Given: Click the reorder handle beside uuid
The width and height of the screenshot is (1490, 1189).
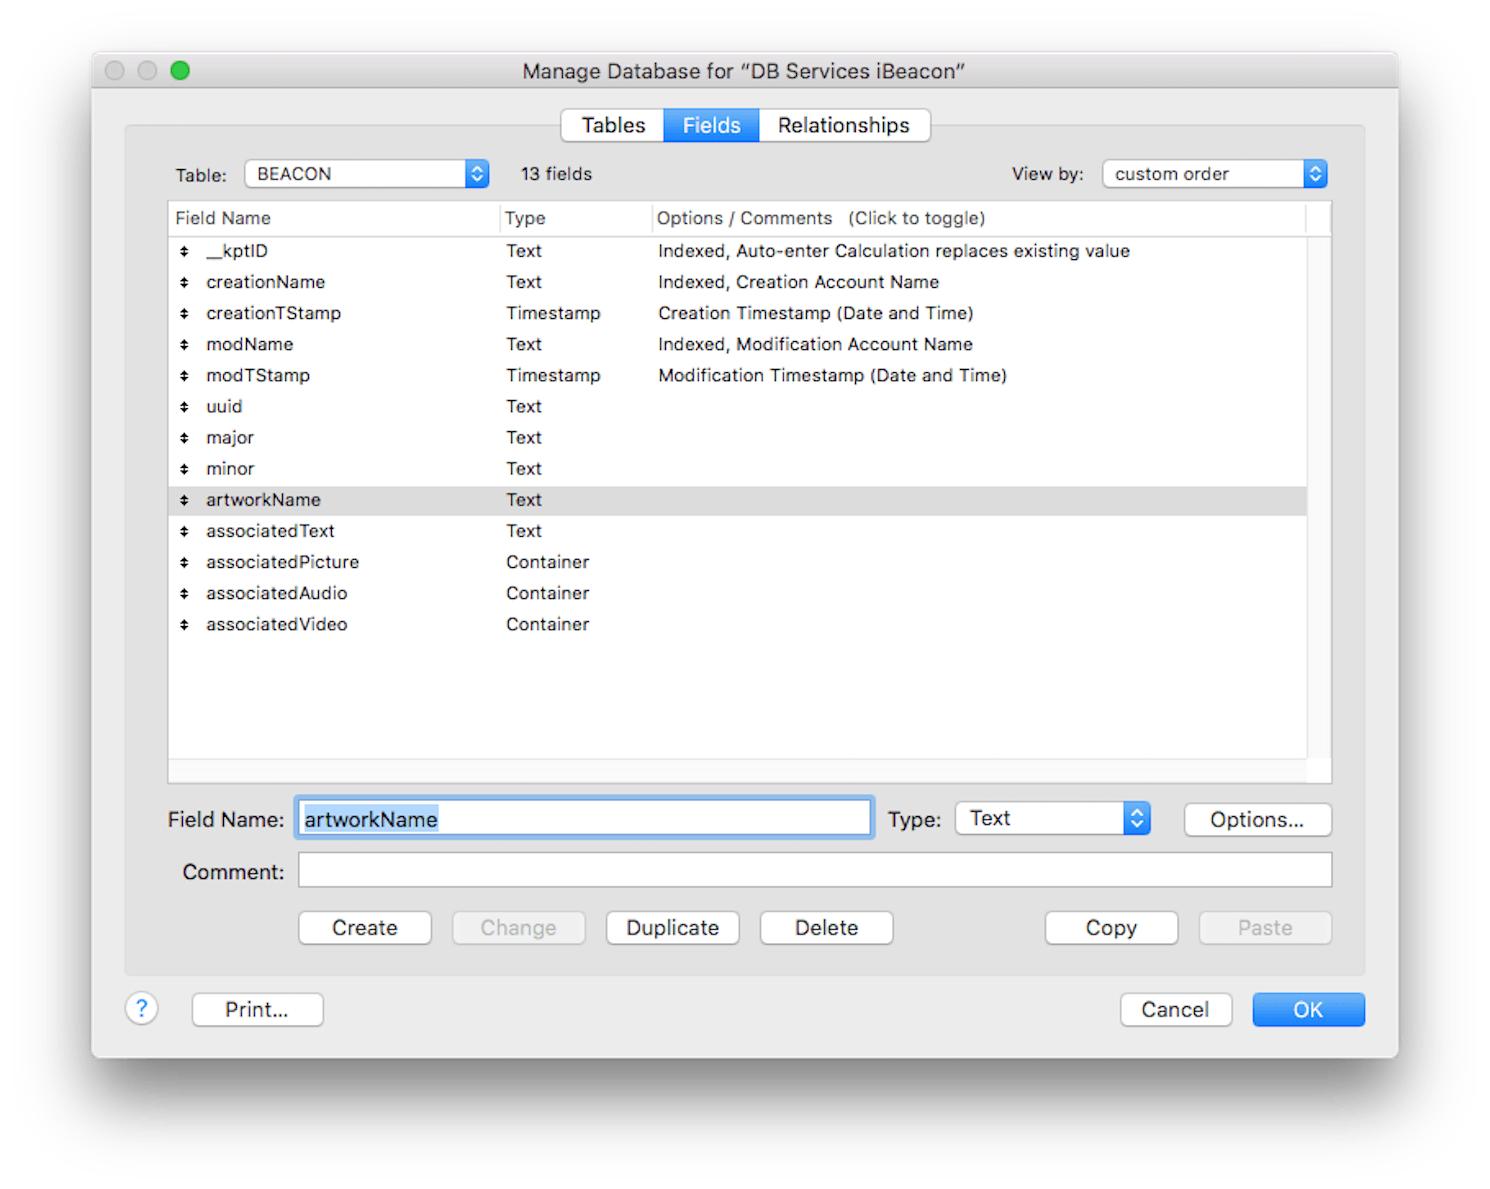Looking at the screenshot, I should point(184,407).
